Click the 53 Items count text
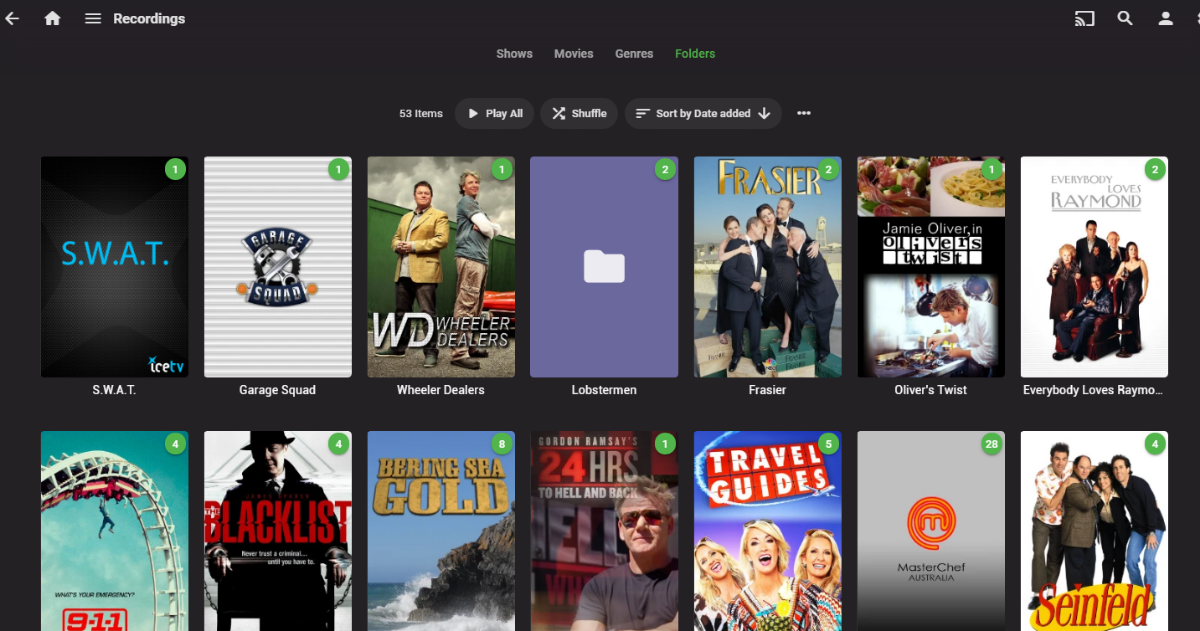 pos(421,114)
